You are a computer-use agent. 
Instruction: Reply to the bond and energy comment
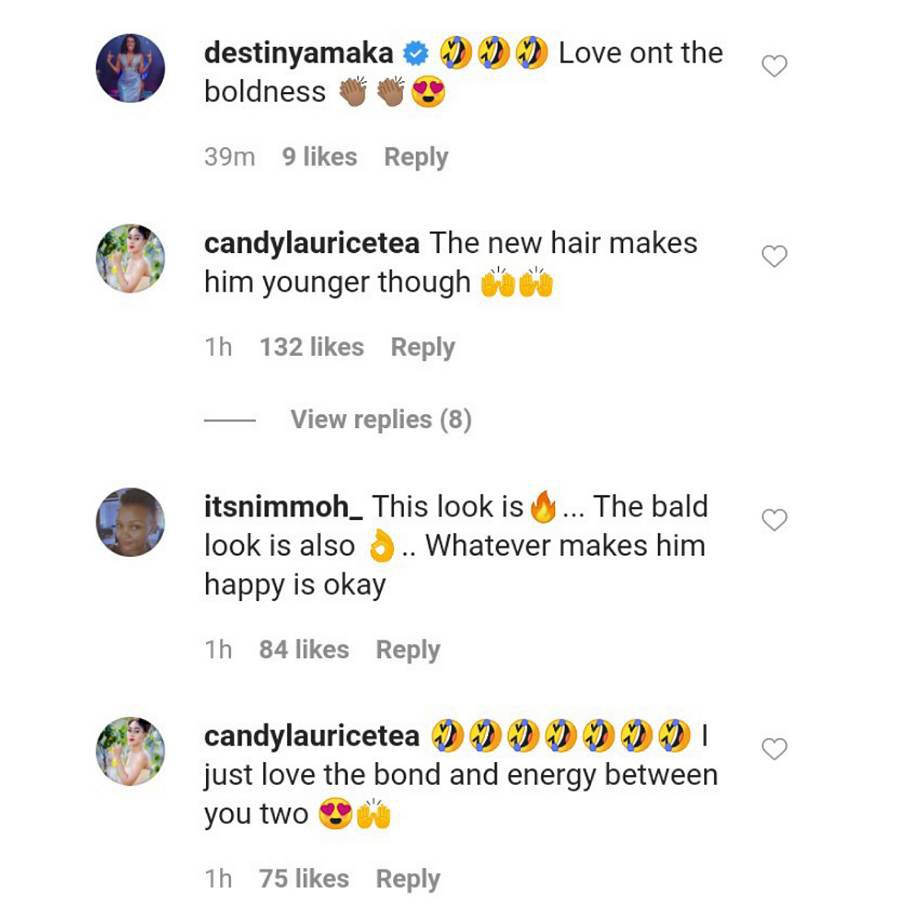pyautogui.click(x=408, y=878)
